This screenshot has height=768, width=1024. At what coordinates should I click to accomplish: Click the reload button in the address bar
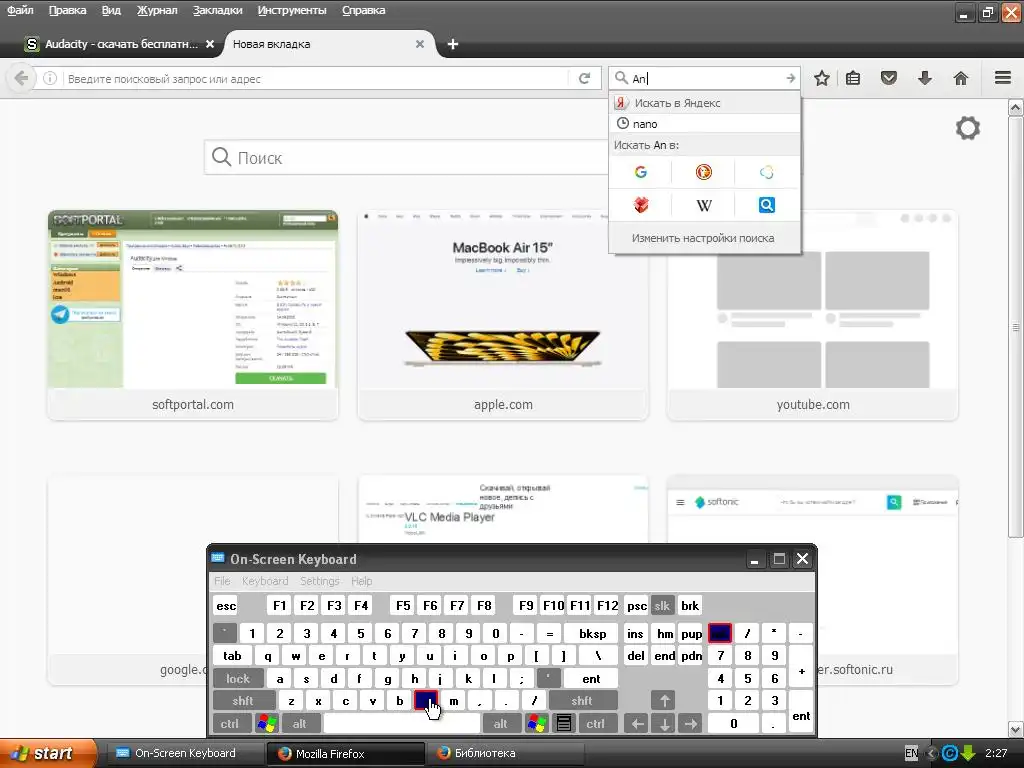(584, 78)
